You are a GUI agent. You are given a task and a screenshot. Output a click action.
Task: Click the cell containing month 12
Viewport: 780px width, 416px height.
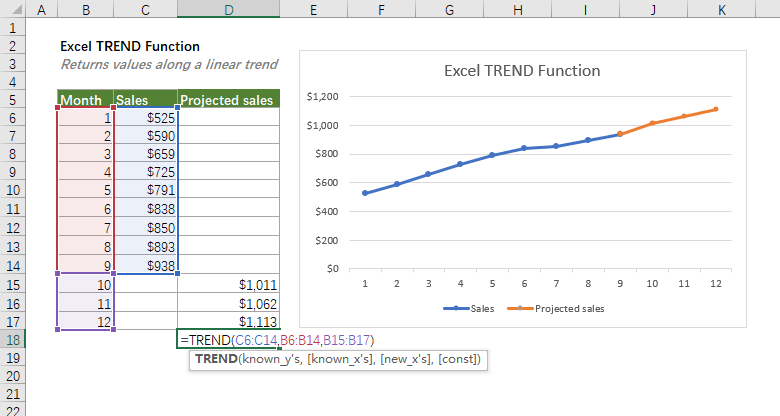[85, 322]
